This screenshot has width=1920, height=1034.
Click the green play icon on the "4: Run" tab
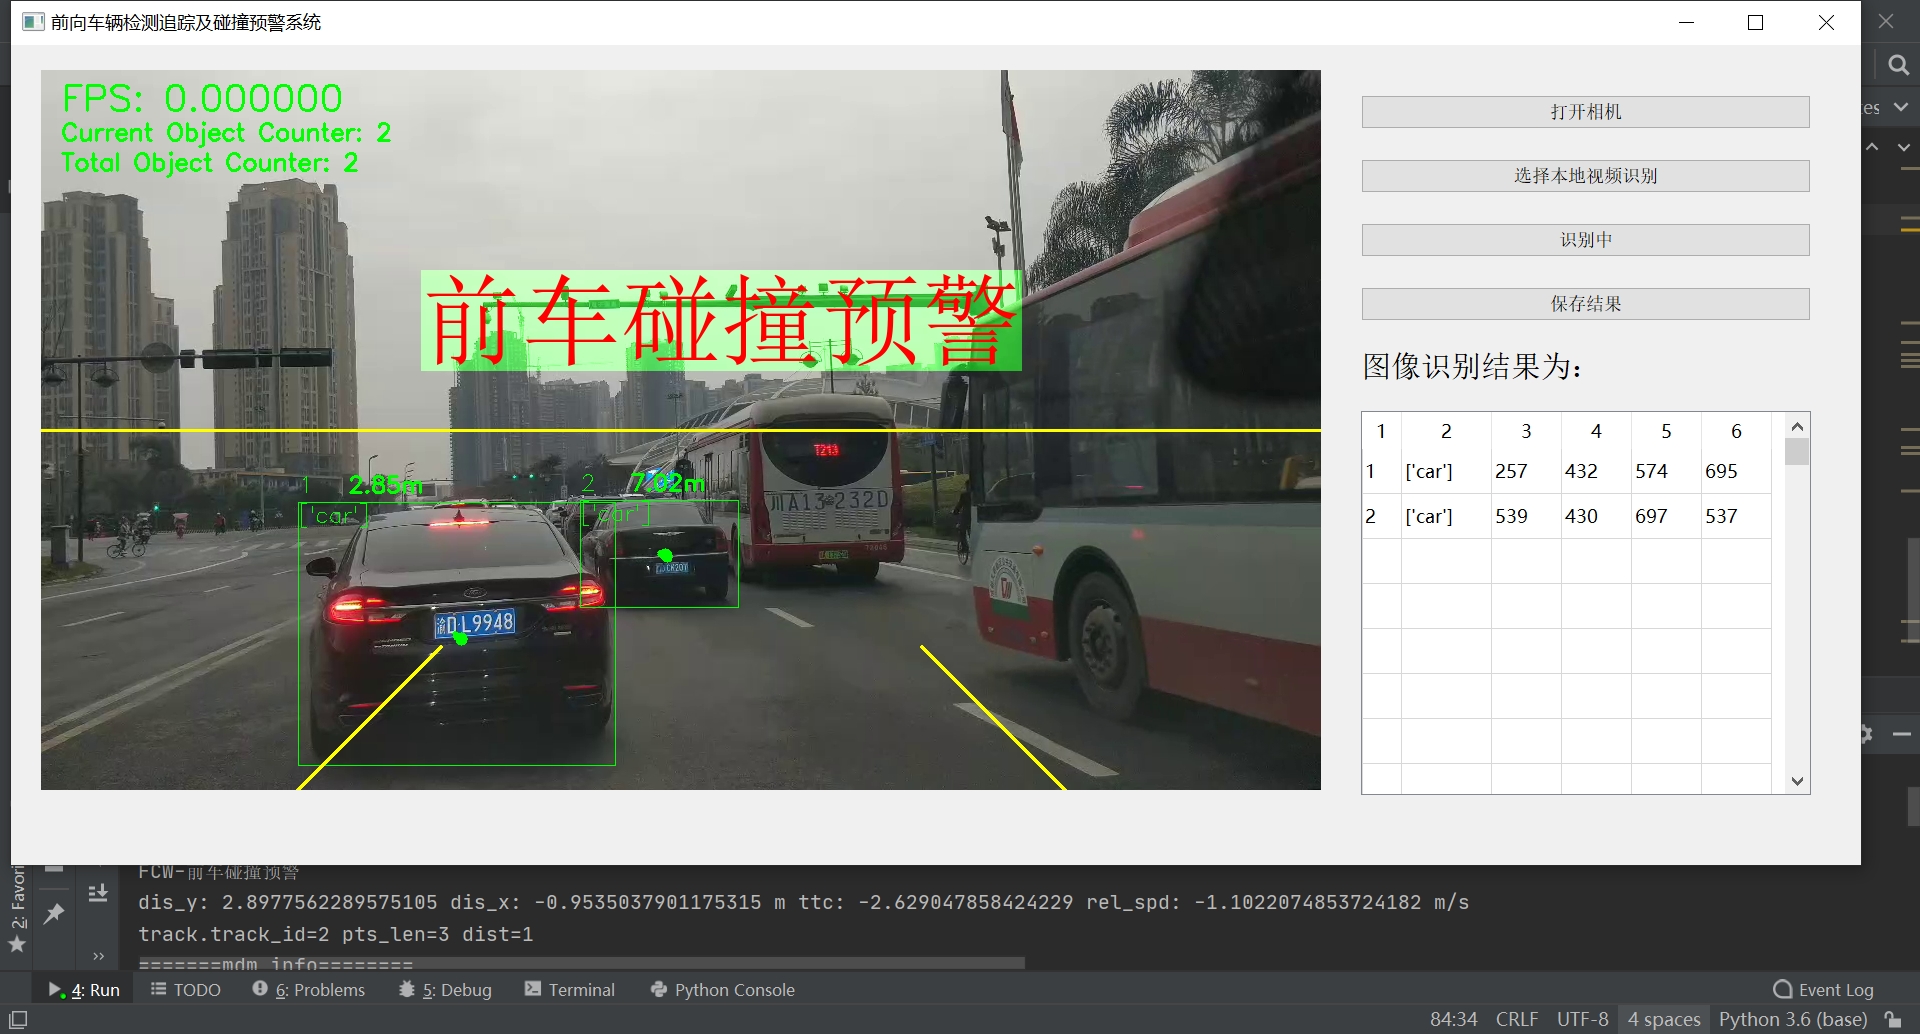click(x=56, y=988)
